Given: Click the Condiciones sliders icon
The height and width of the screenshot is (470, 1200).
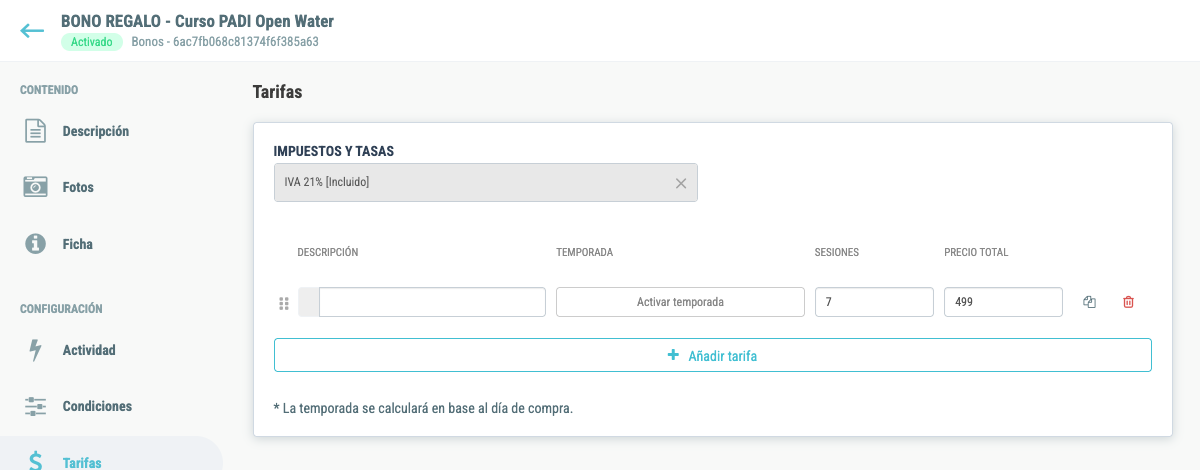Looking at the screenshot, I should pyautogui.click(x=36, y=406).
